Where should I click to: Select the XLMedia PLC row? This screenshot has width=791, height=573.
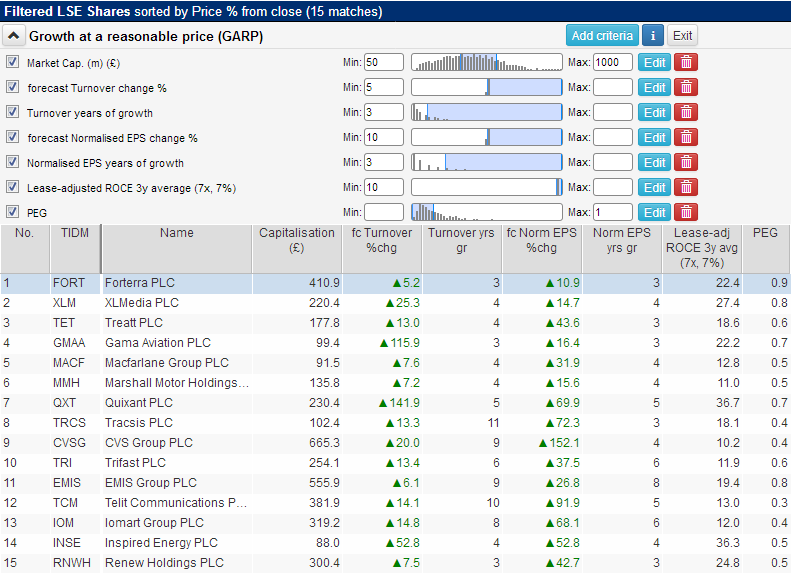[x=396, y=303]
